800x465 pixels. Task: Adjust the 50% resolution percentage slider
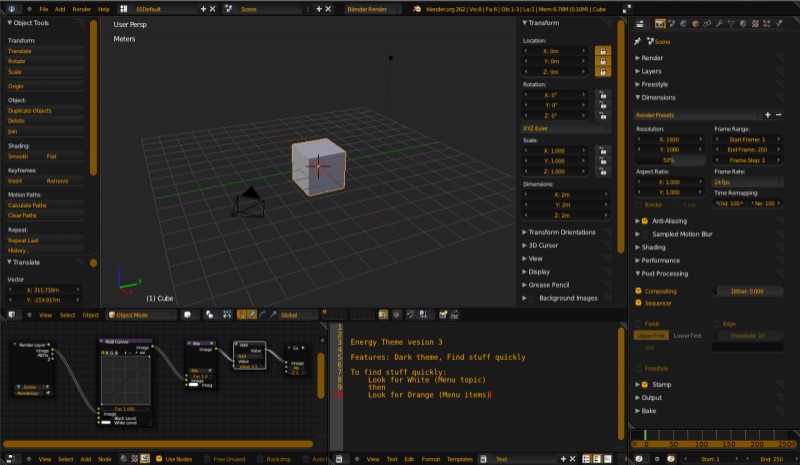670,160
